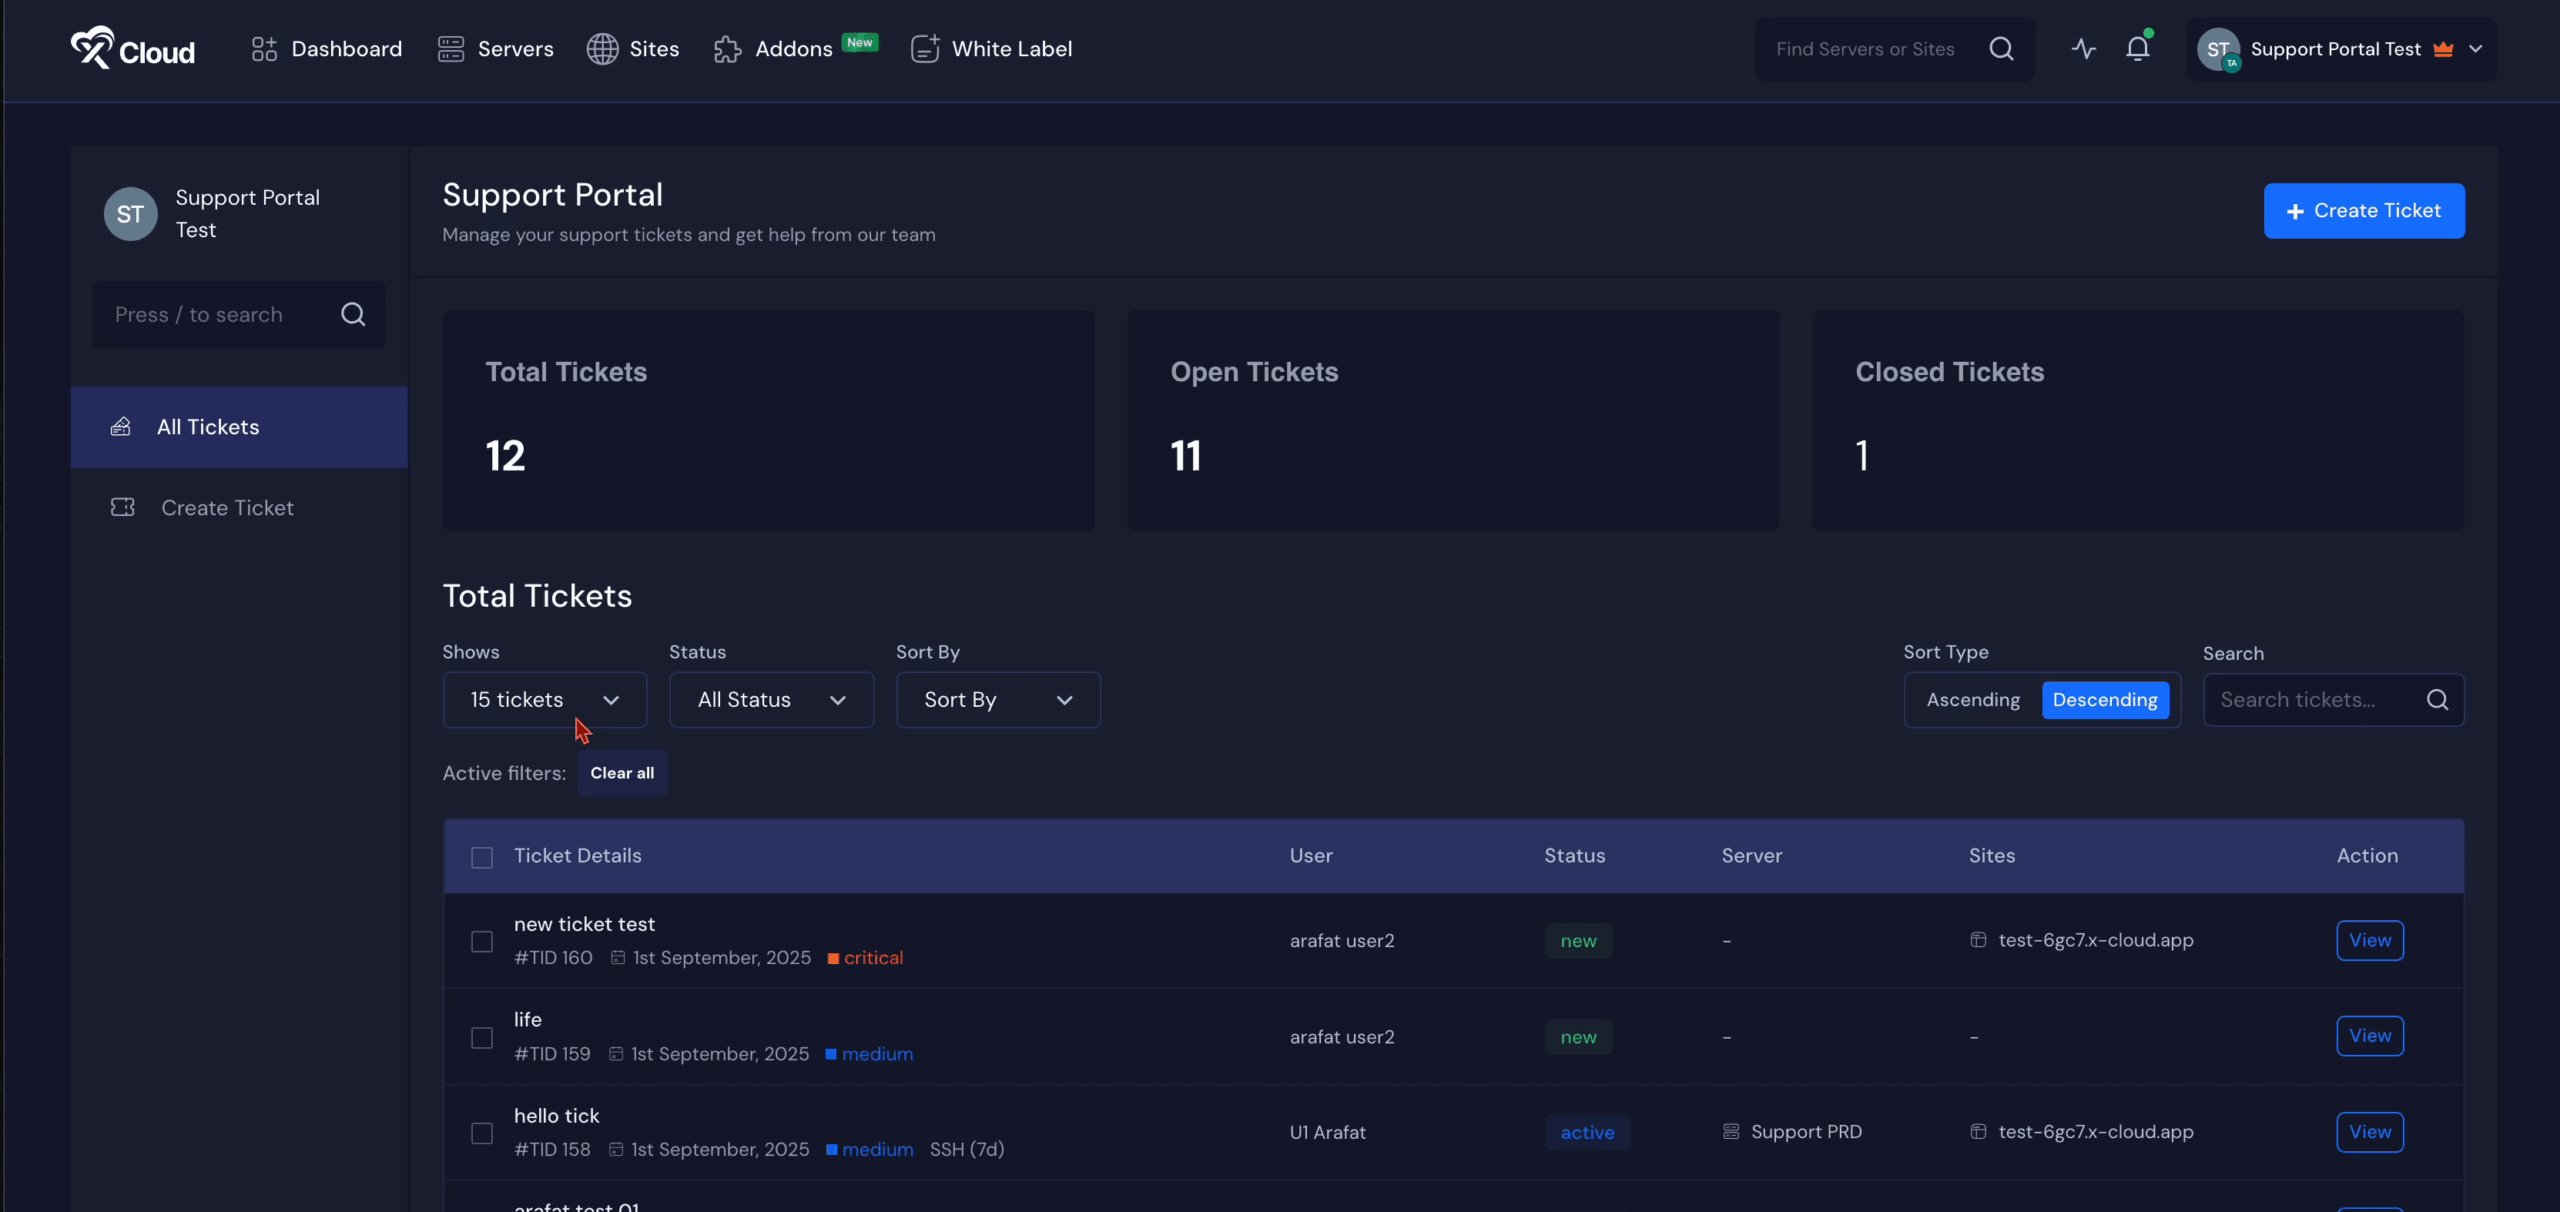Click the ST profile avatar in sidebar
2560x1212 pixels.
(x=131, y=214)
